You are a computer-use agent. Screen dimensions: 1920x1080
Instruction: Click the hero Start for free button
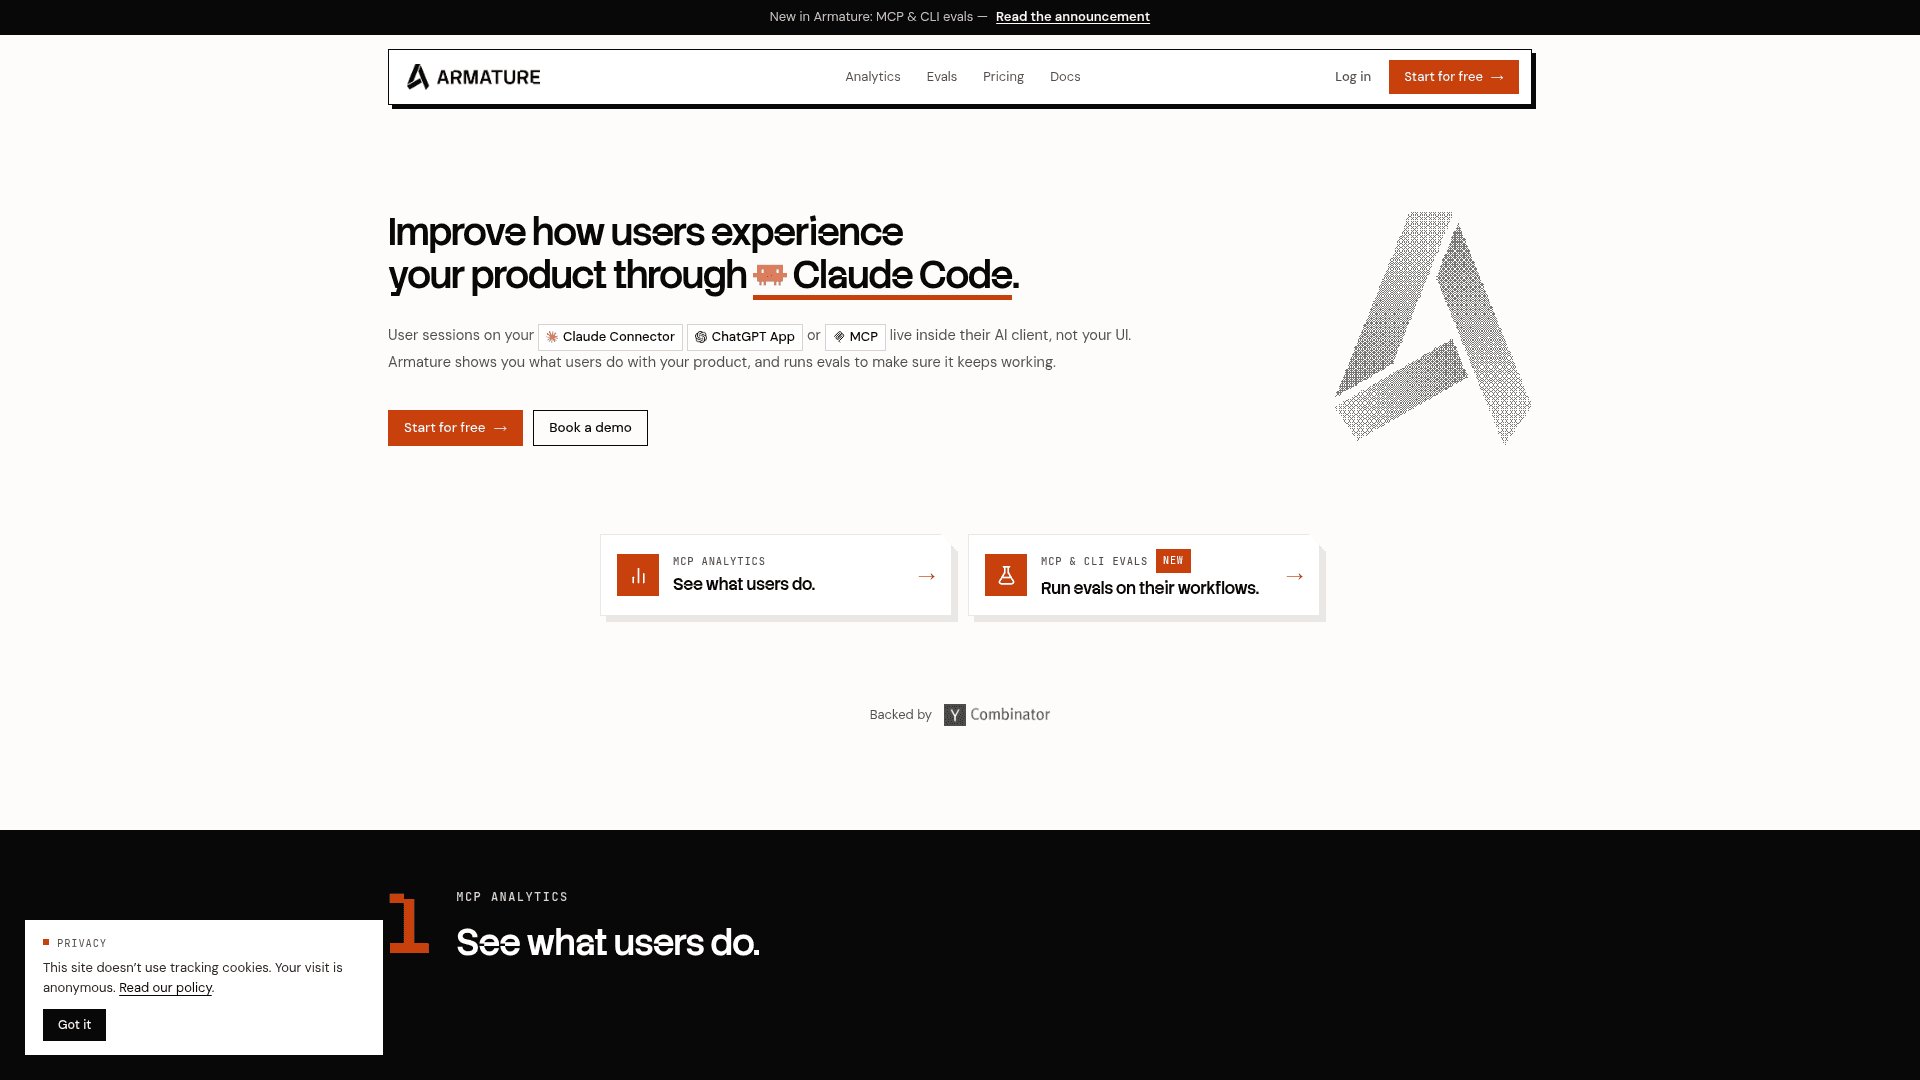[455, 428]
